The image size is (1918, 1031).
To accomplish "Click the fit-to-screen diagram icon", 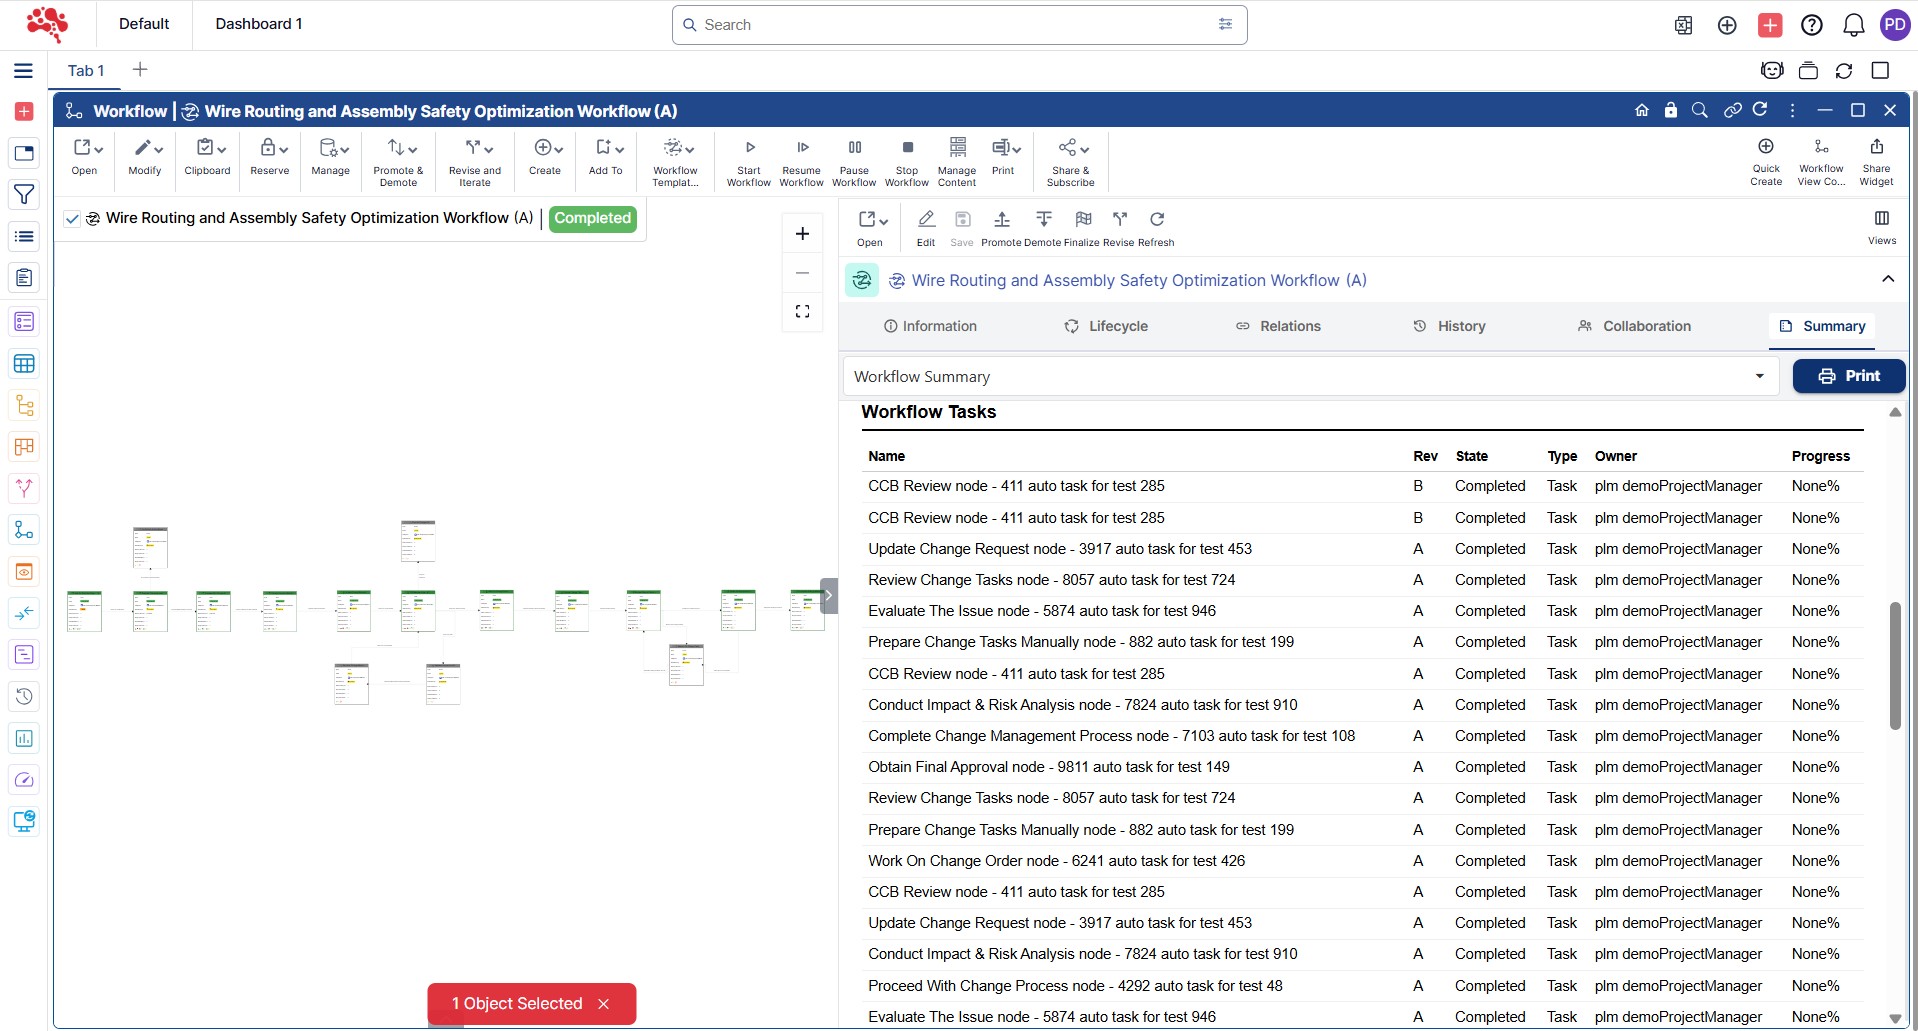I will coord(802,312).
